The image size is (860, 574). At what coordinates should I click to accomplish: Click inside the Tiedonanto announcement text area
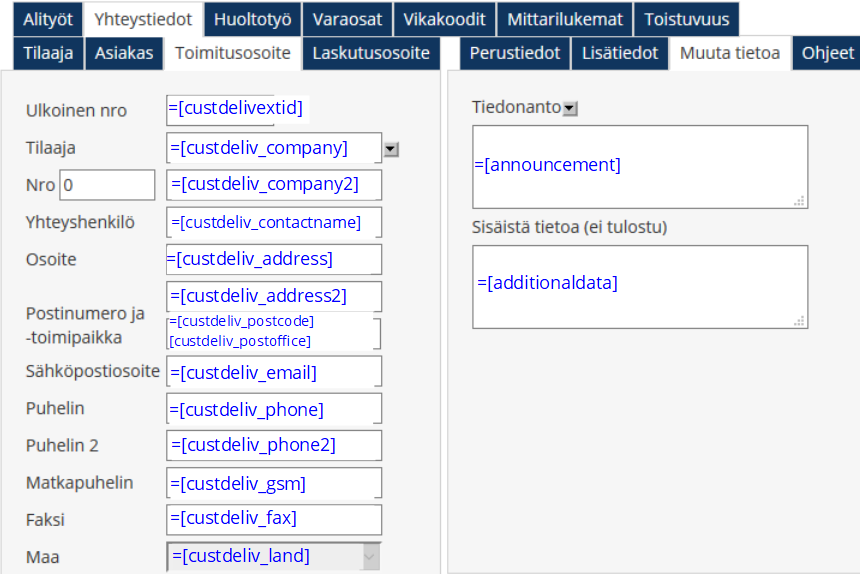click(x=640, y=166)
